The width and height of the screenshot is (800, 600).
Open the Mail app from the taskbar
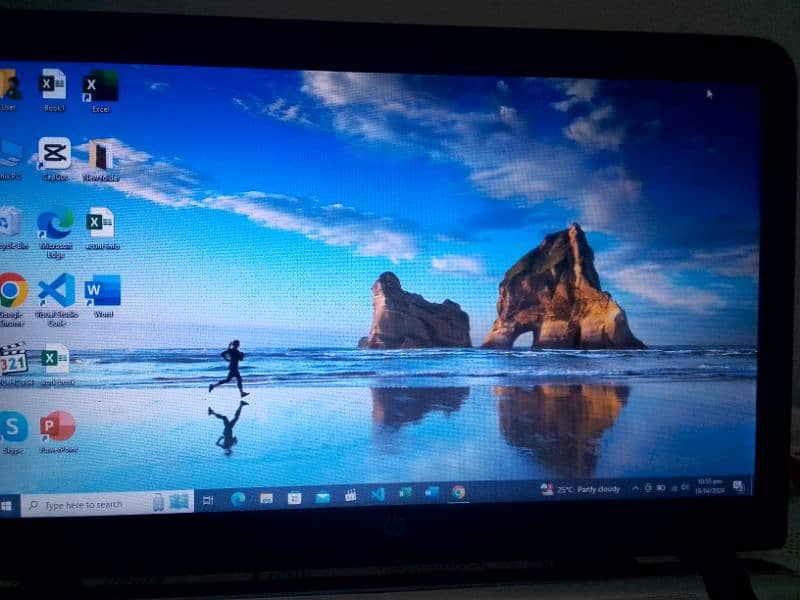coord(322,496)
